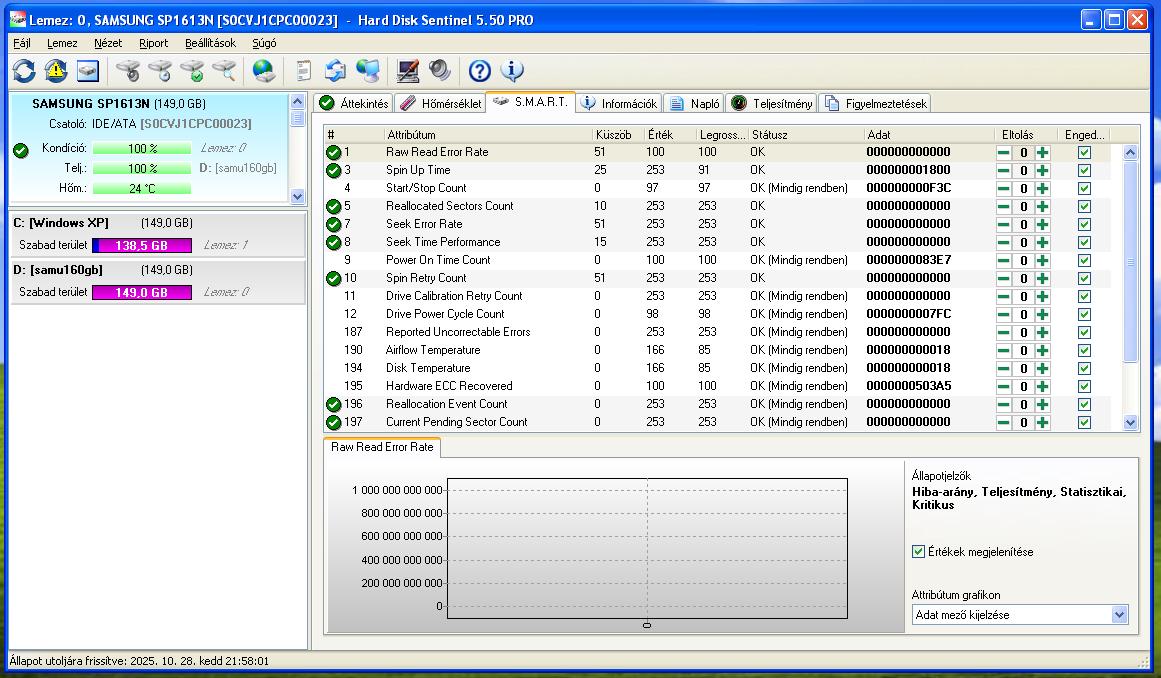
Task: Toggle the Értékek megjelenítése checkbox
Action: pyautogui.click(x=919, y=552)
